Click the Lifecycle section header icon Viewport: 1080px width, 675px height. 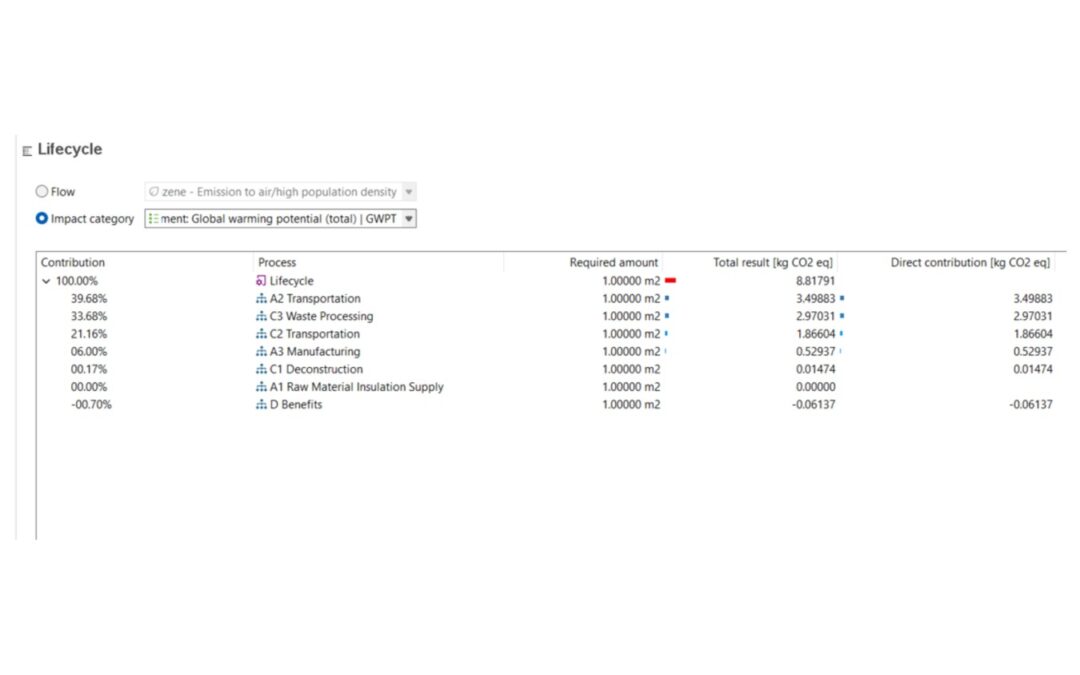click(x=27, y=151)
